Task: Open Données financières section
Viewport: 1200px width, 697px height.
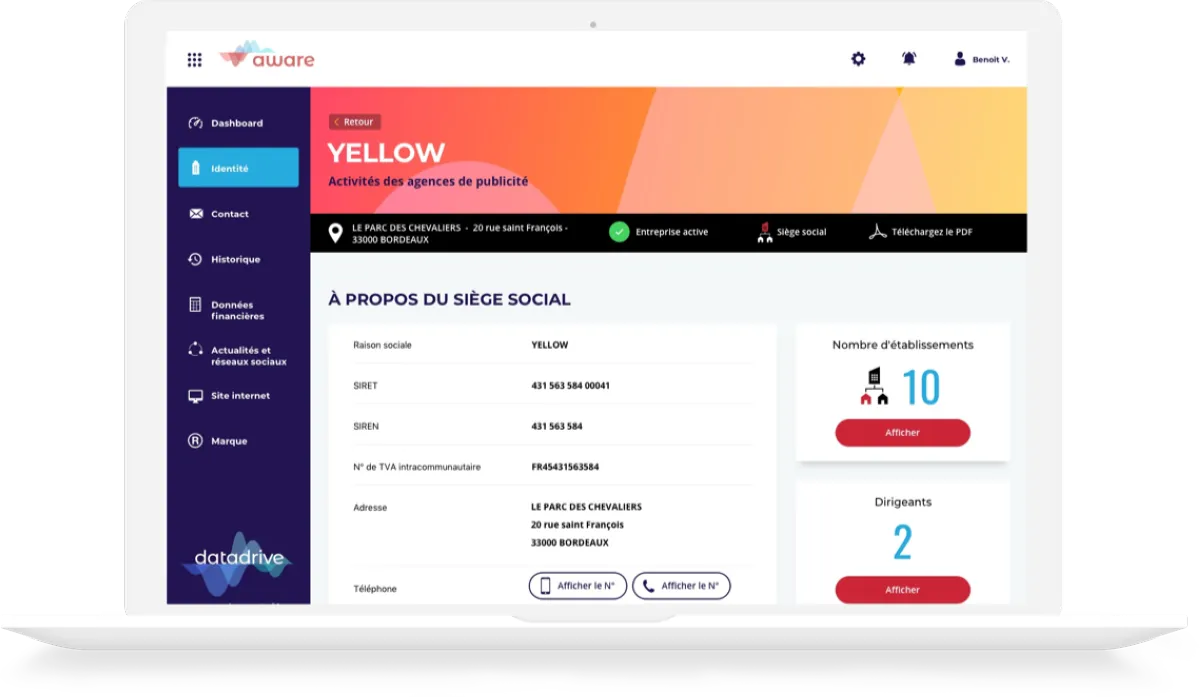Action: (x=238, y=310)
